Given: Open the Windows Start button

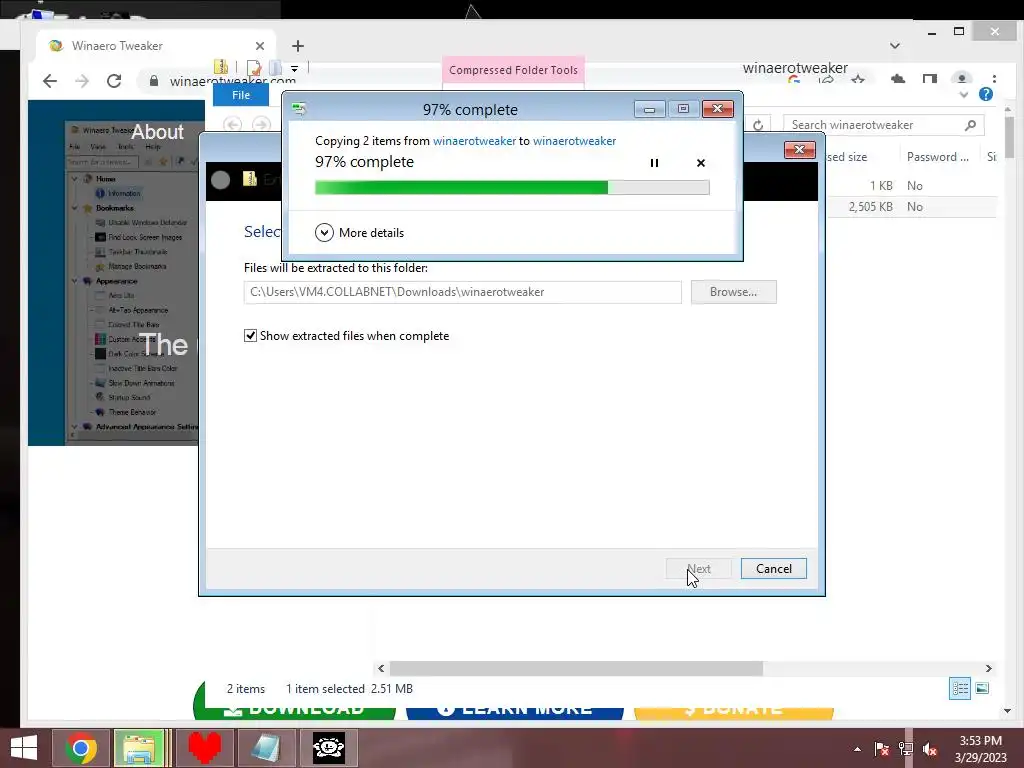Looking at the screenshot, I should pyautogui.click(x=24, y=748).
